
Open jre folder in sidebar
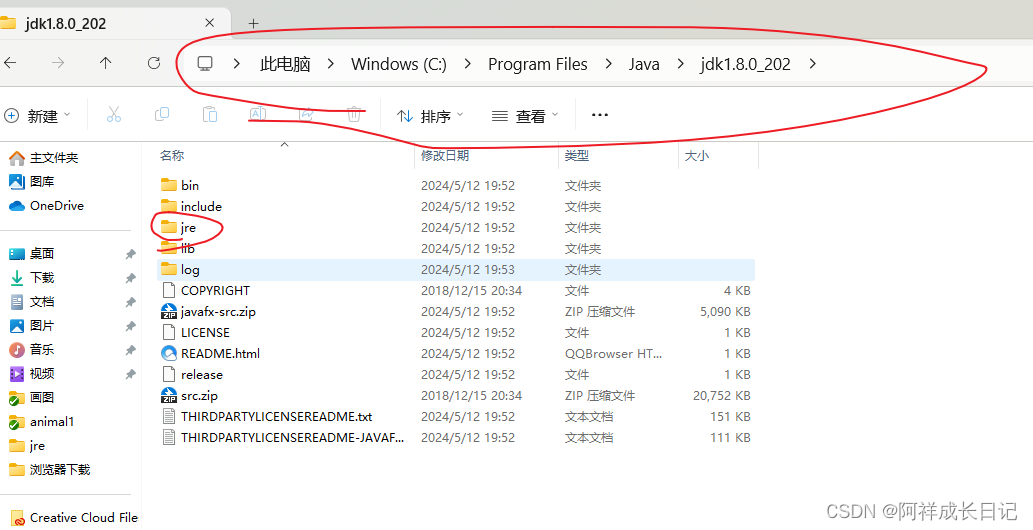[x=27, y=446]
